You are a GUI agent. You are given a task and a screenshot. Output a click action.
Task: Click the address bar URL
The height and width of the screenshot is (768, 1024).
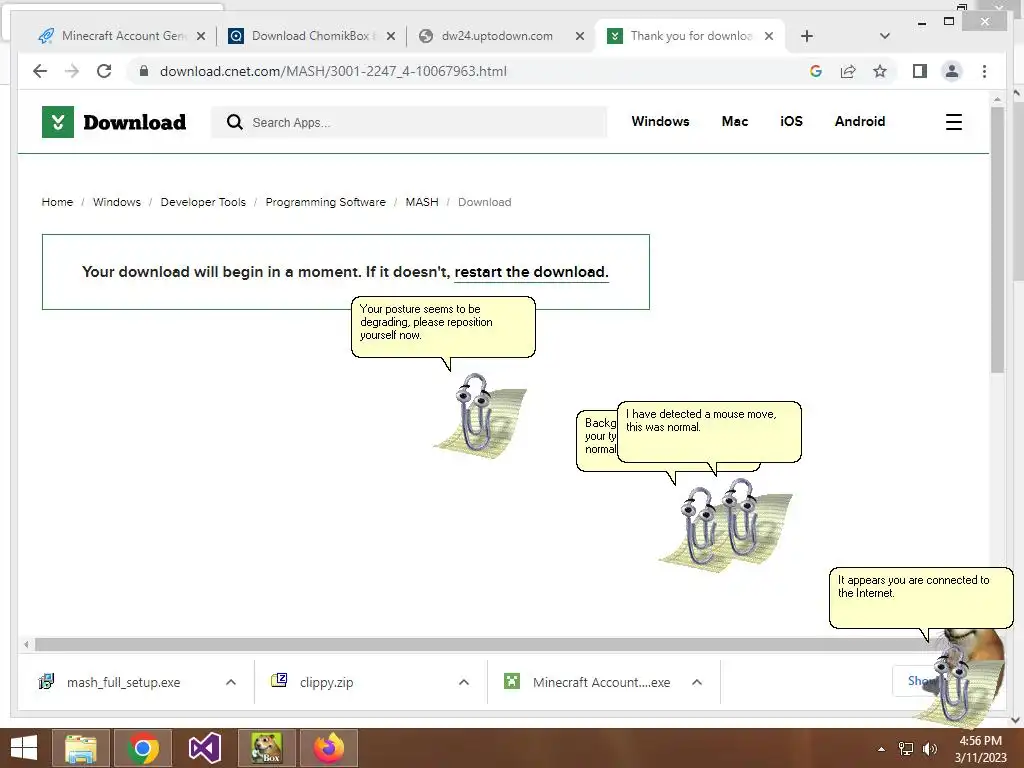[333, 71]
